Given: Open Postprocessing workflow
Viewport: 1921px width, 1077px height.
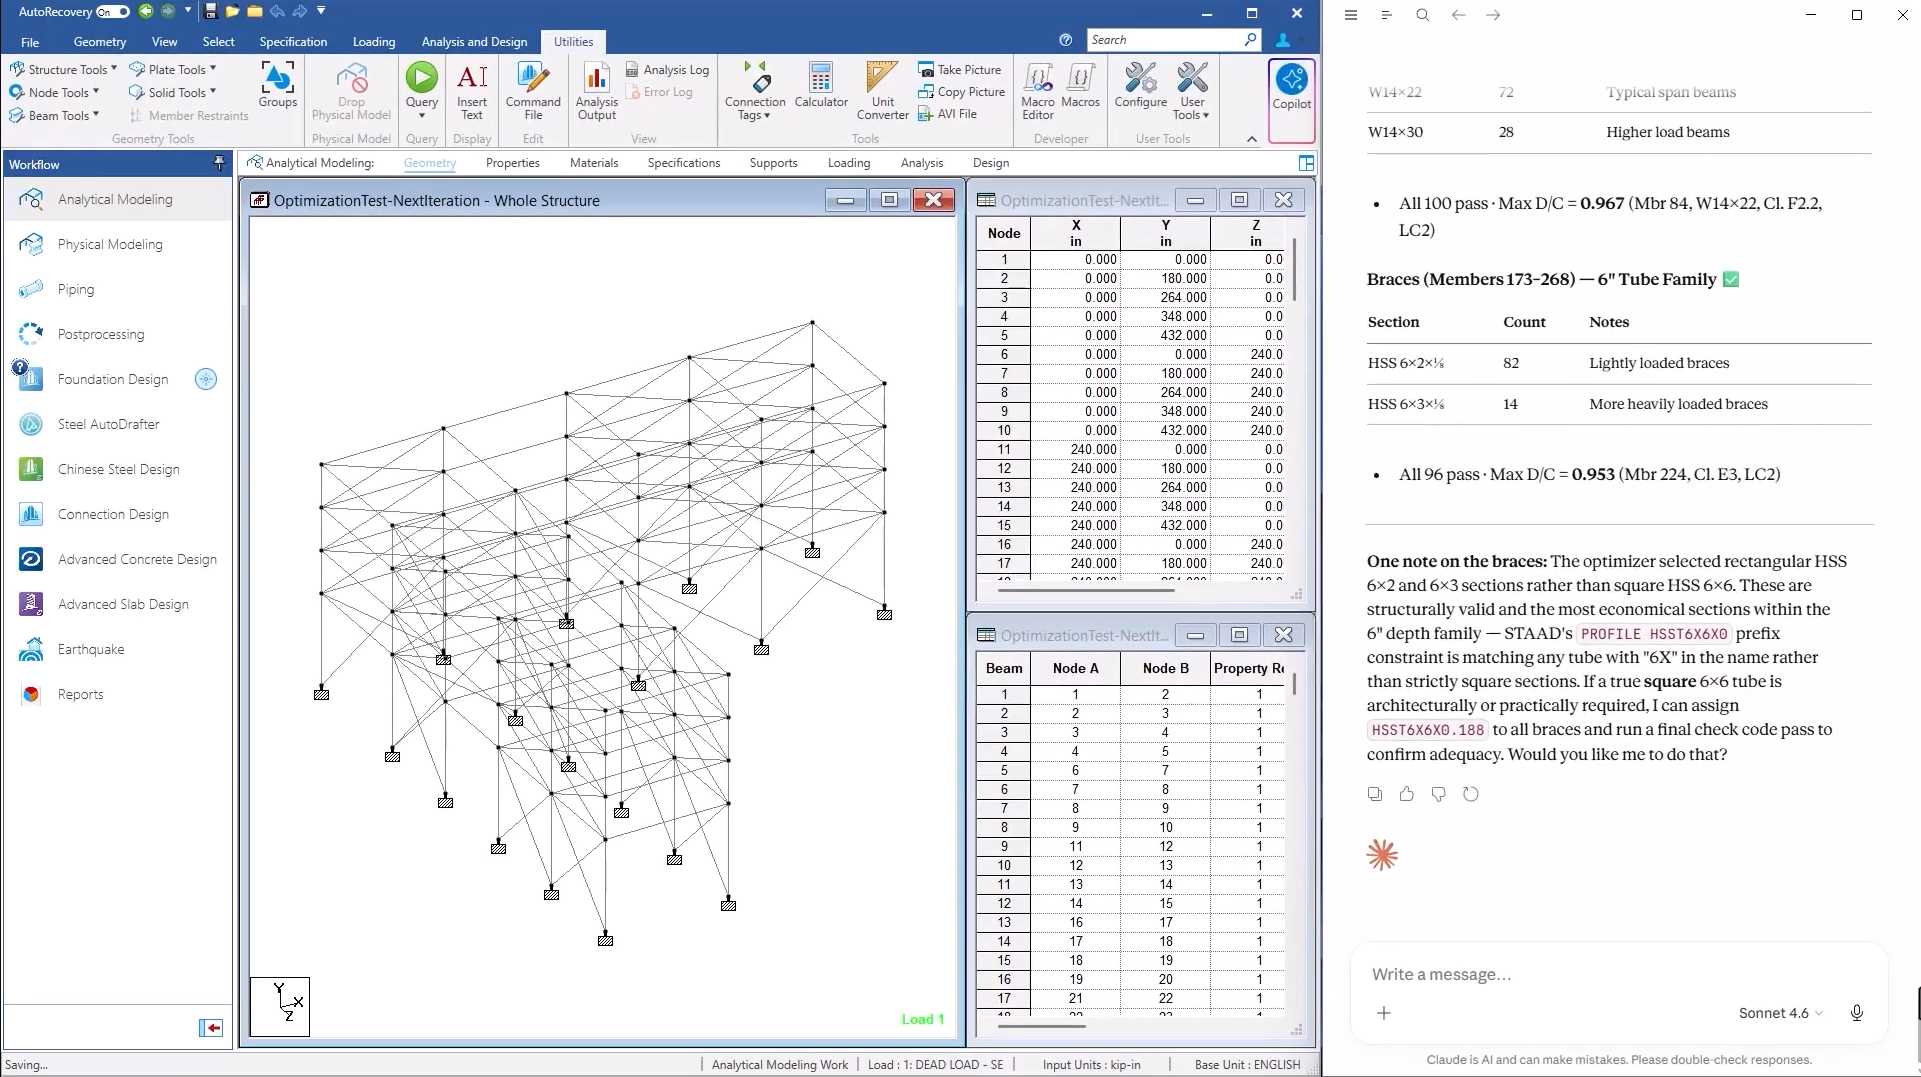Looking at the screenshot, I should coord(101,334).
